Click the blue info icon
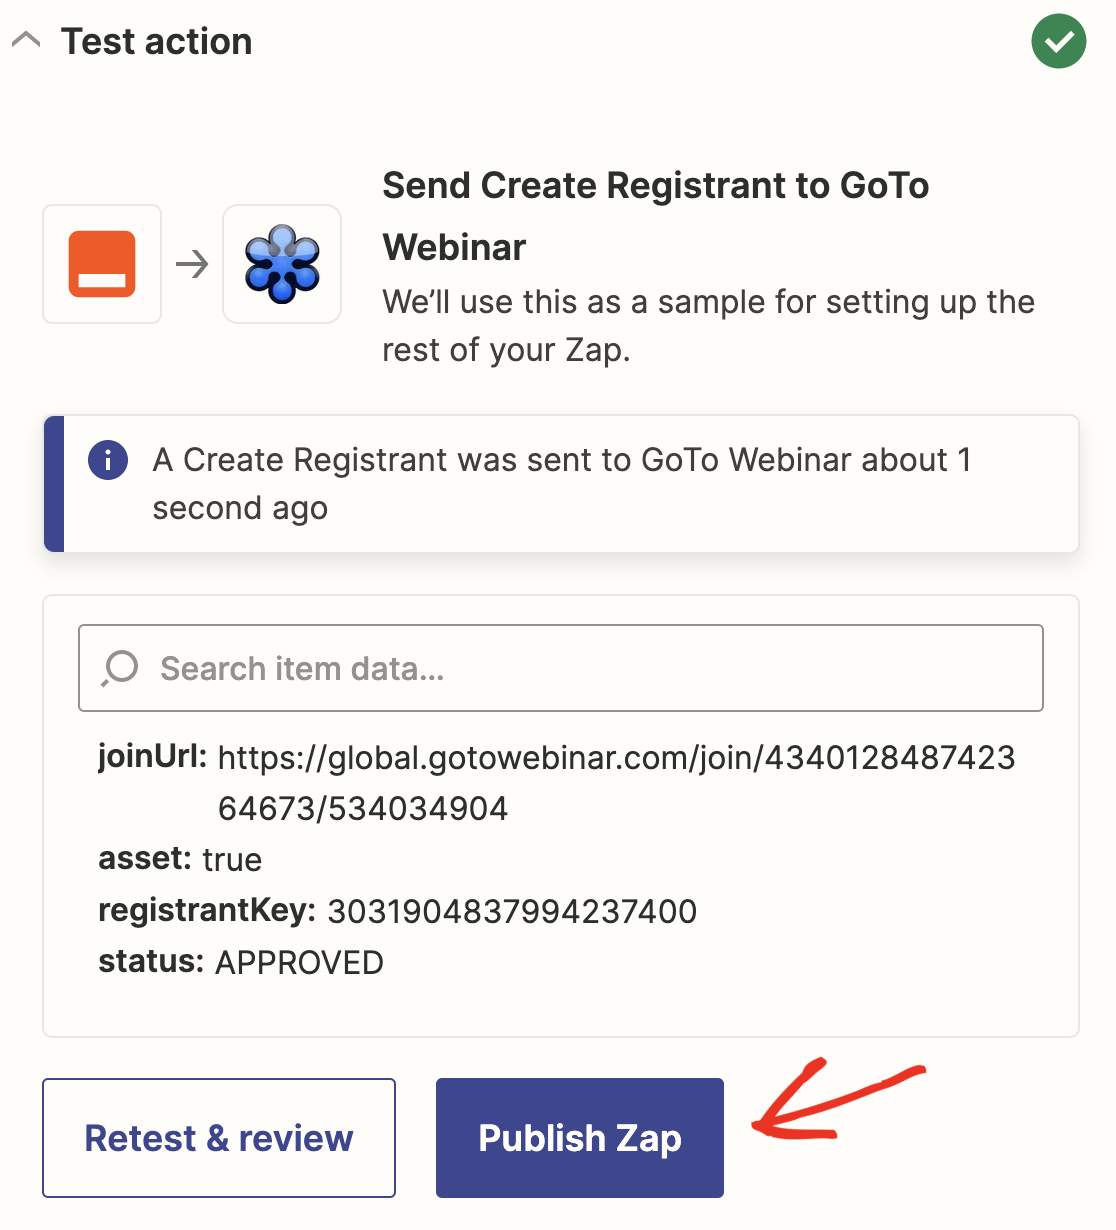1116x1230 pixels. pyautogui.click(x=108, y=460)
